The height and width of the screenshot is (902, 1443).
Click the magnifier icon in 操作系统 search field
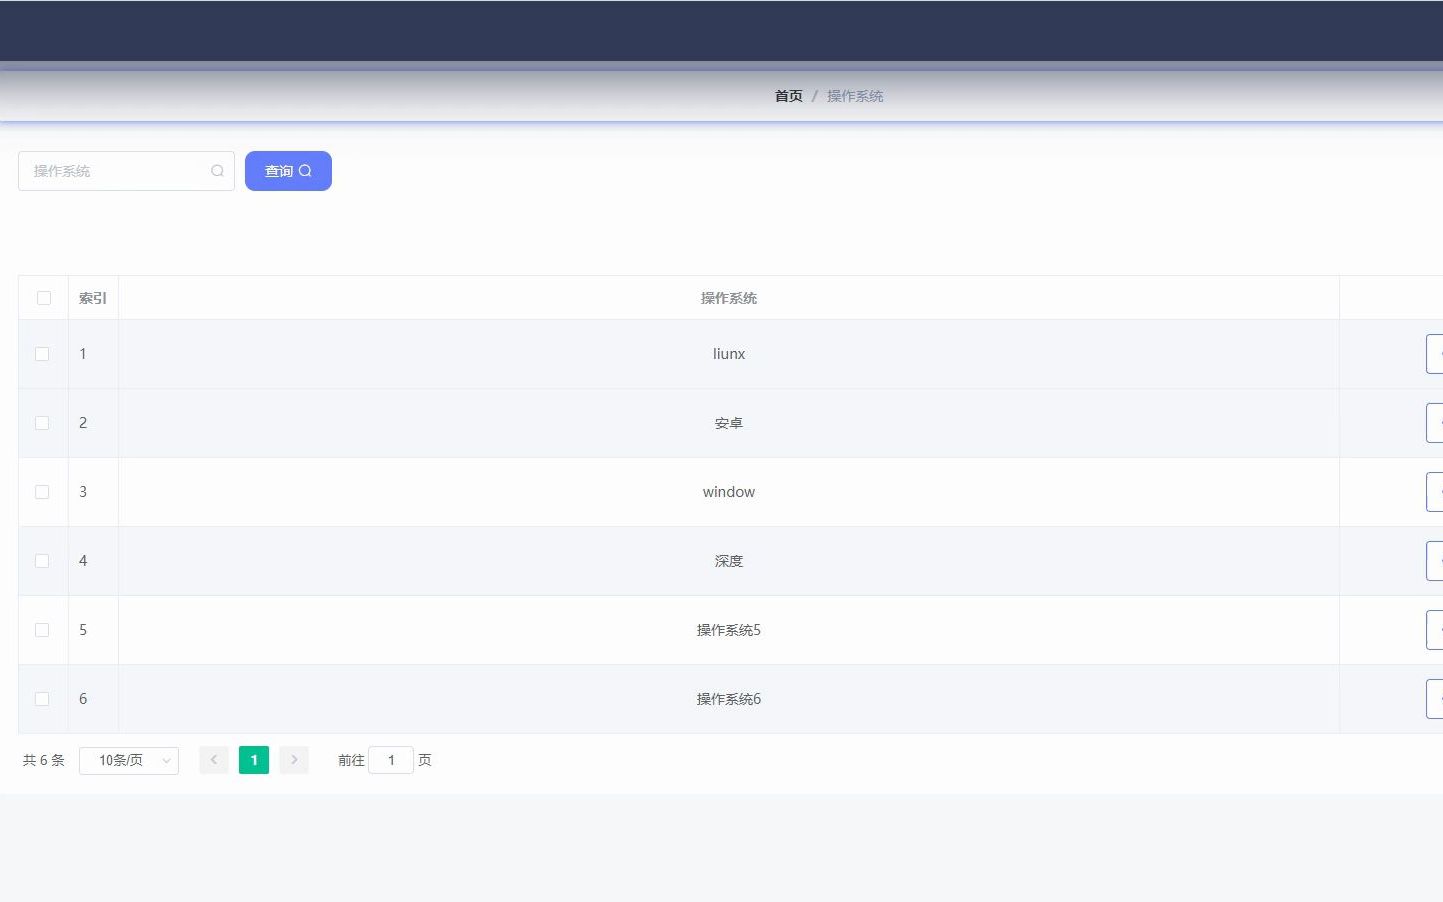tap(217, 171)
